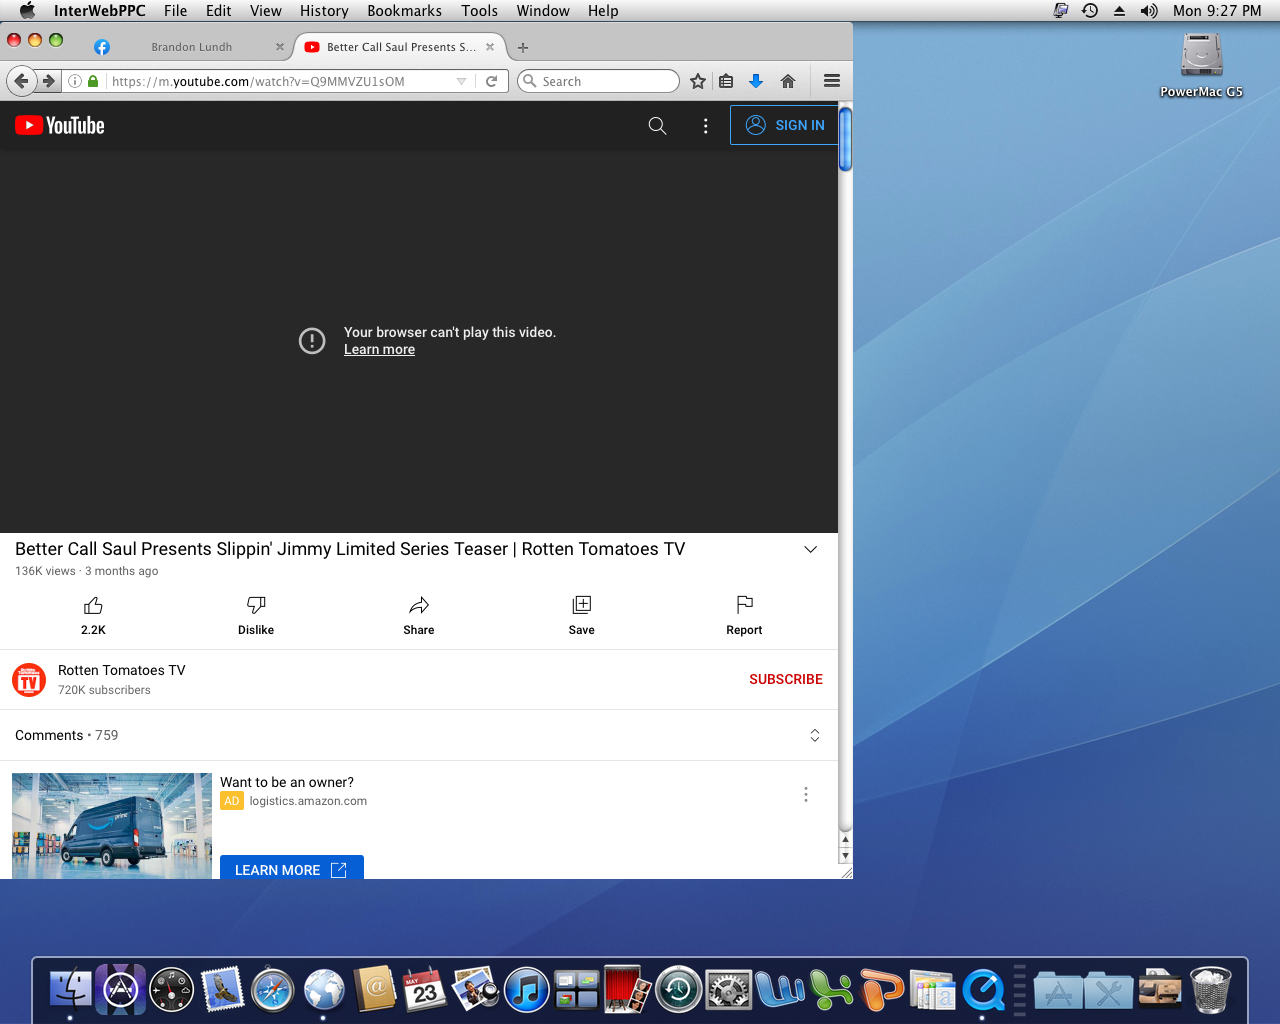Screen dimensions: 1280x1024
Task: Open iCal from the Dock
Action: pyautogui.click(x=425, y=990)
